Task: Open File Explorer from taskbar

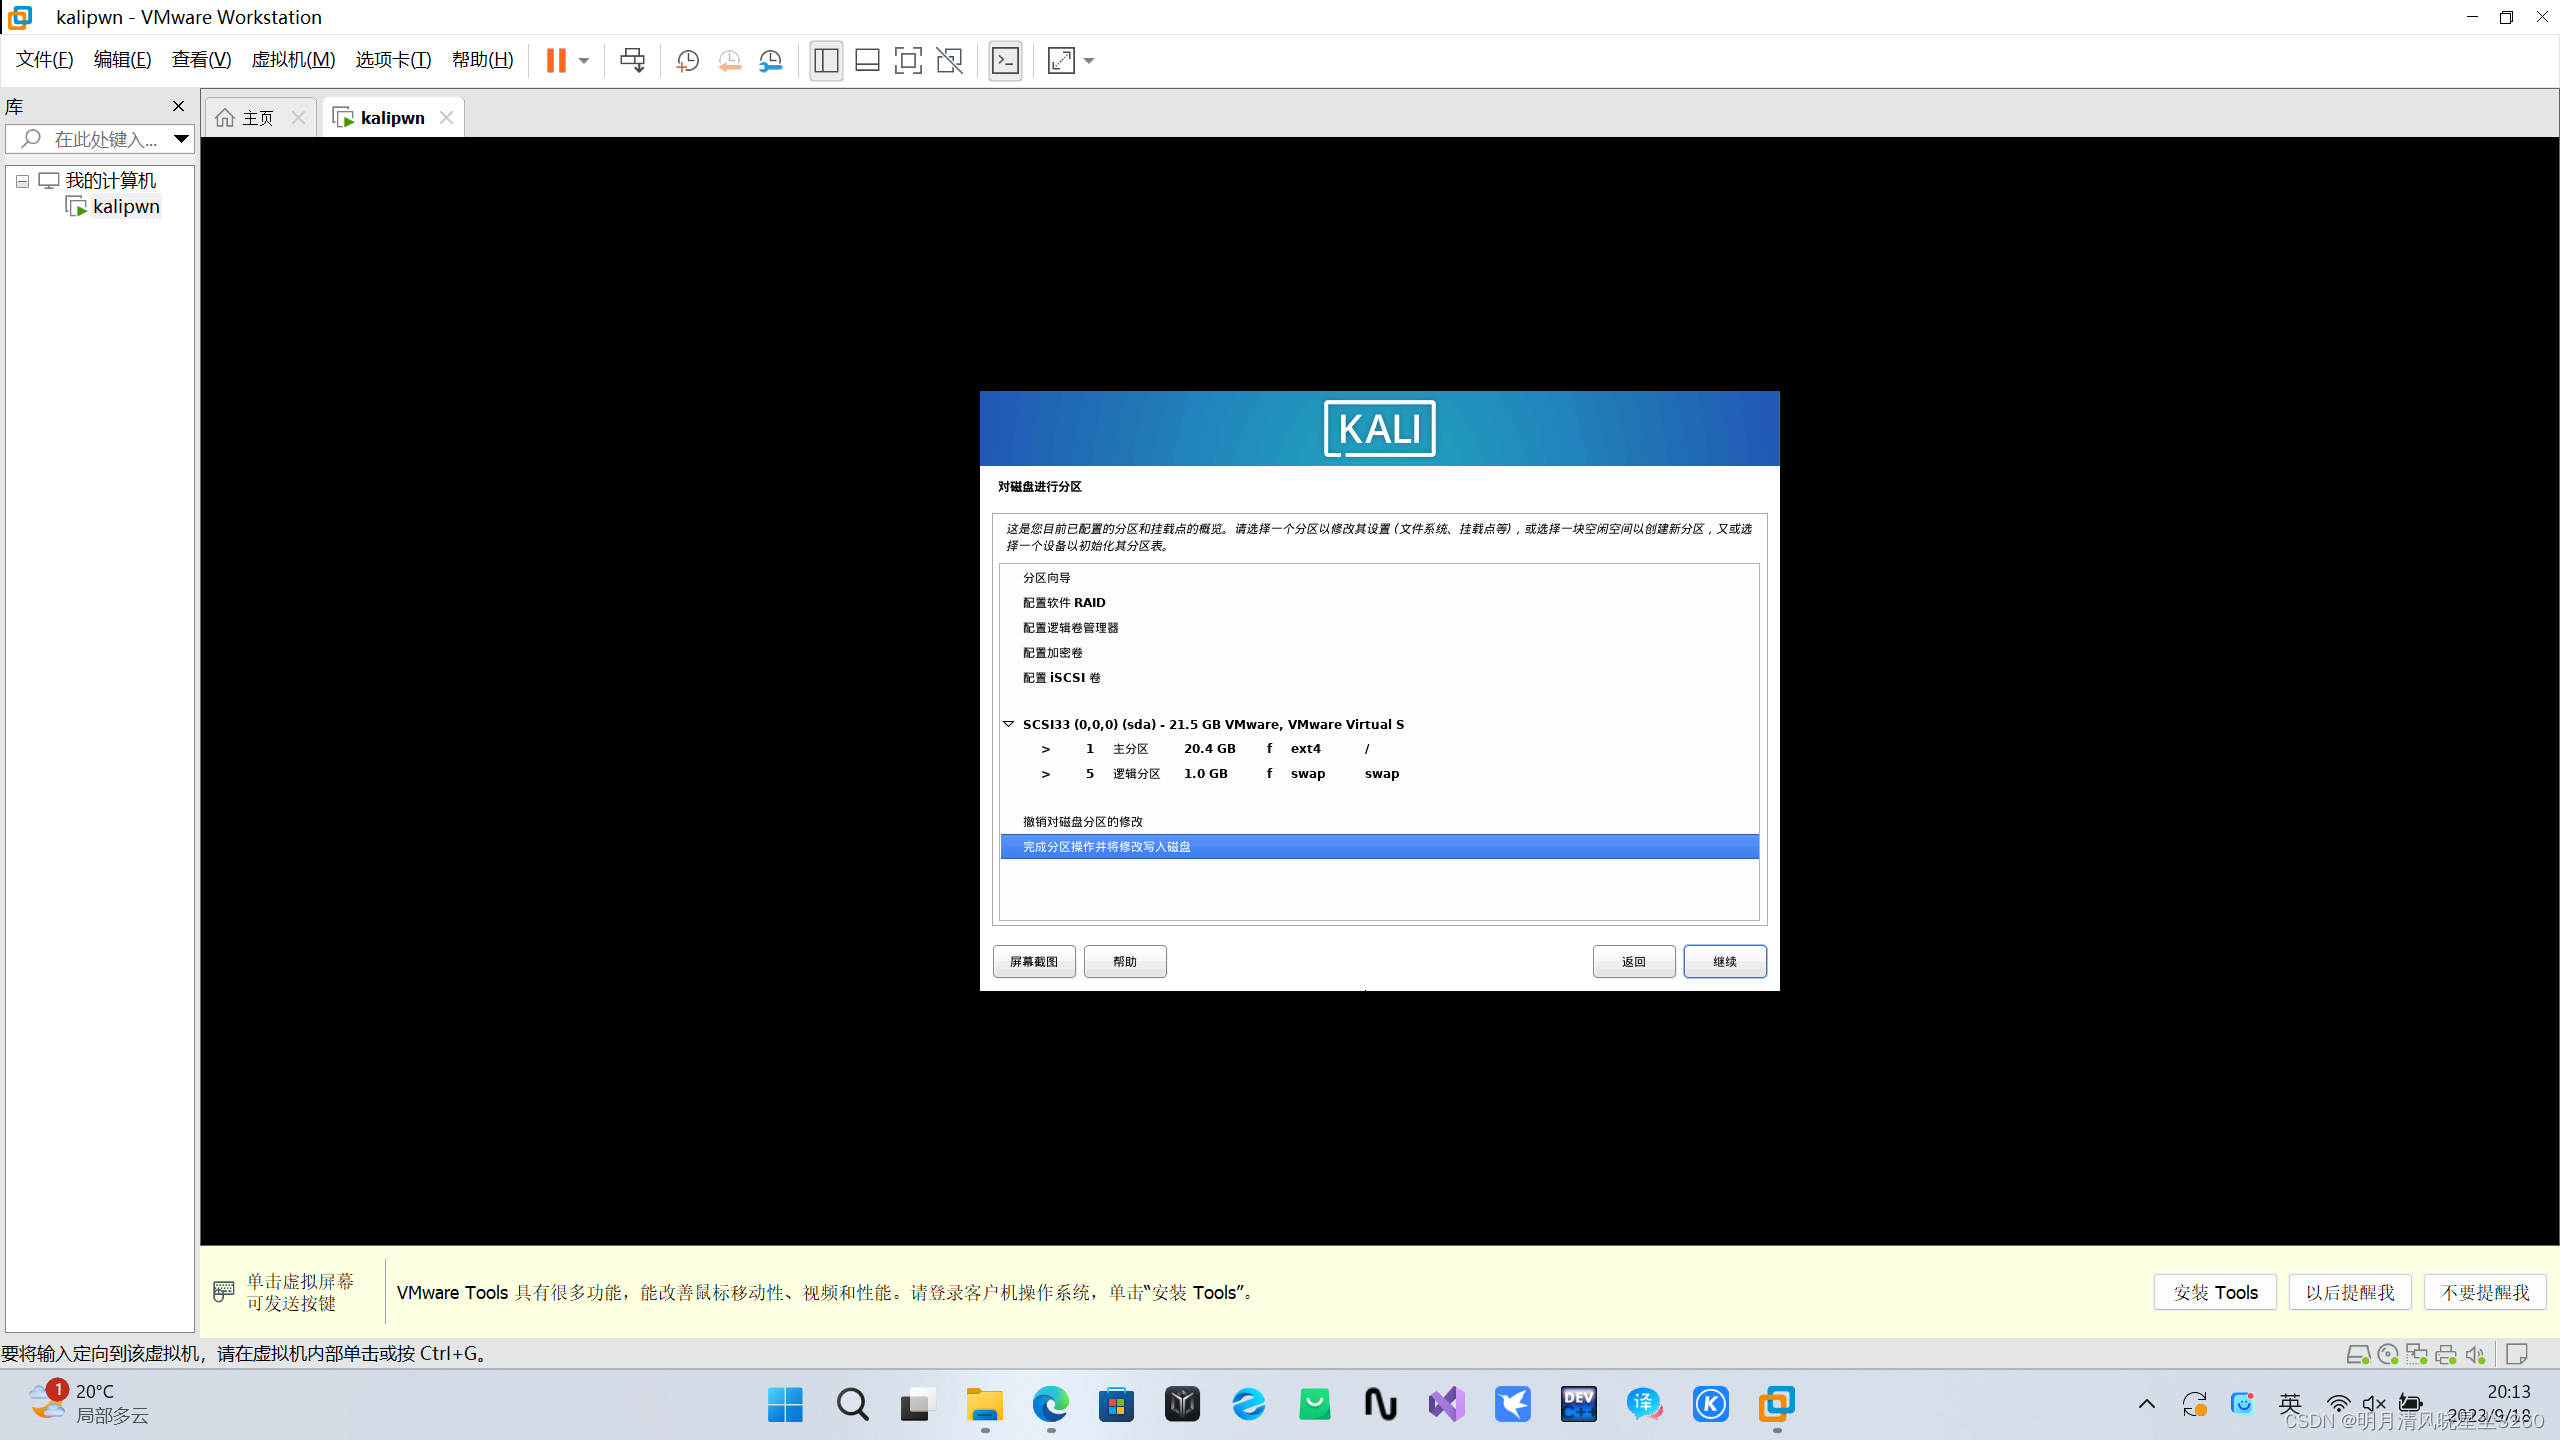Action: click(x=985, y=1405)
